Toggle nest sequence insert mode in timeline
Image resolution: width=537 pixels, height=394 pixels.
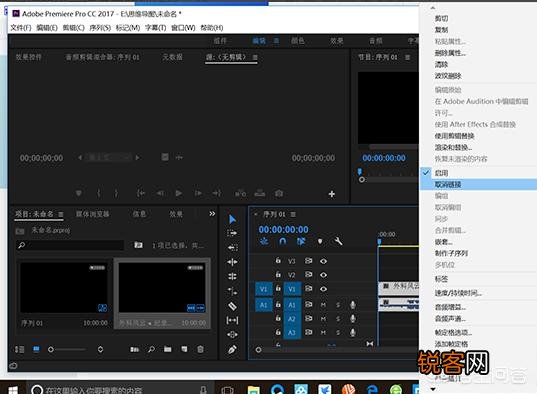click(x=264, y=242)
